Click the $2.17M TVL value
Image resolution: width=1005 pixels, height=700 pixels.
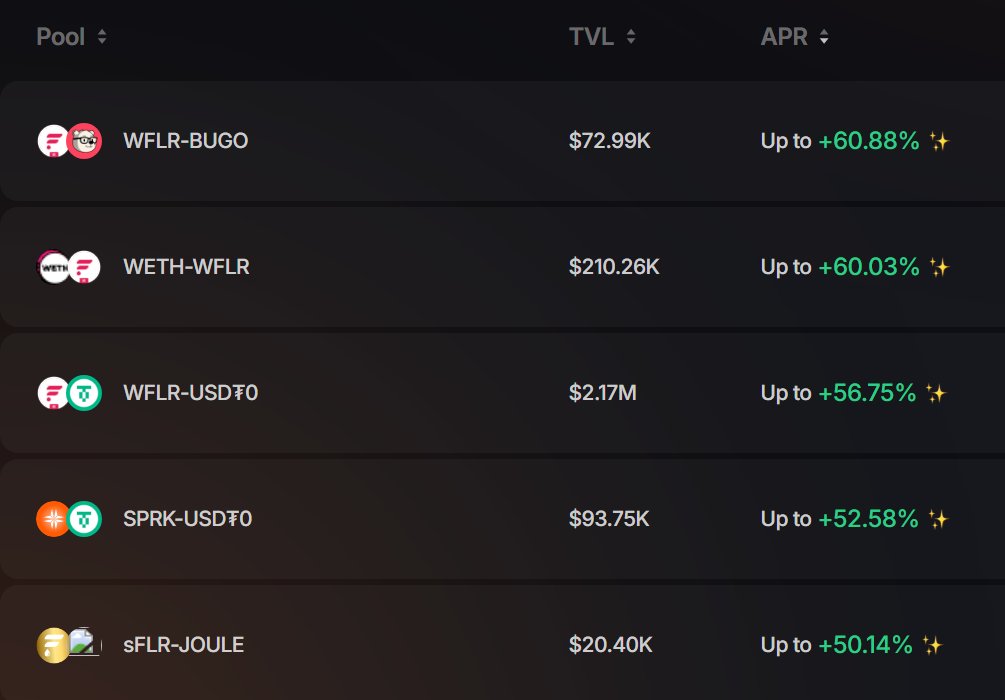[602, 393]
